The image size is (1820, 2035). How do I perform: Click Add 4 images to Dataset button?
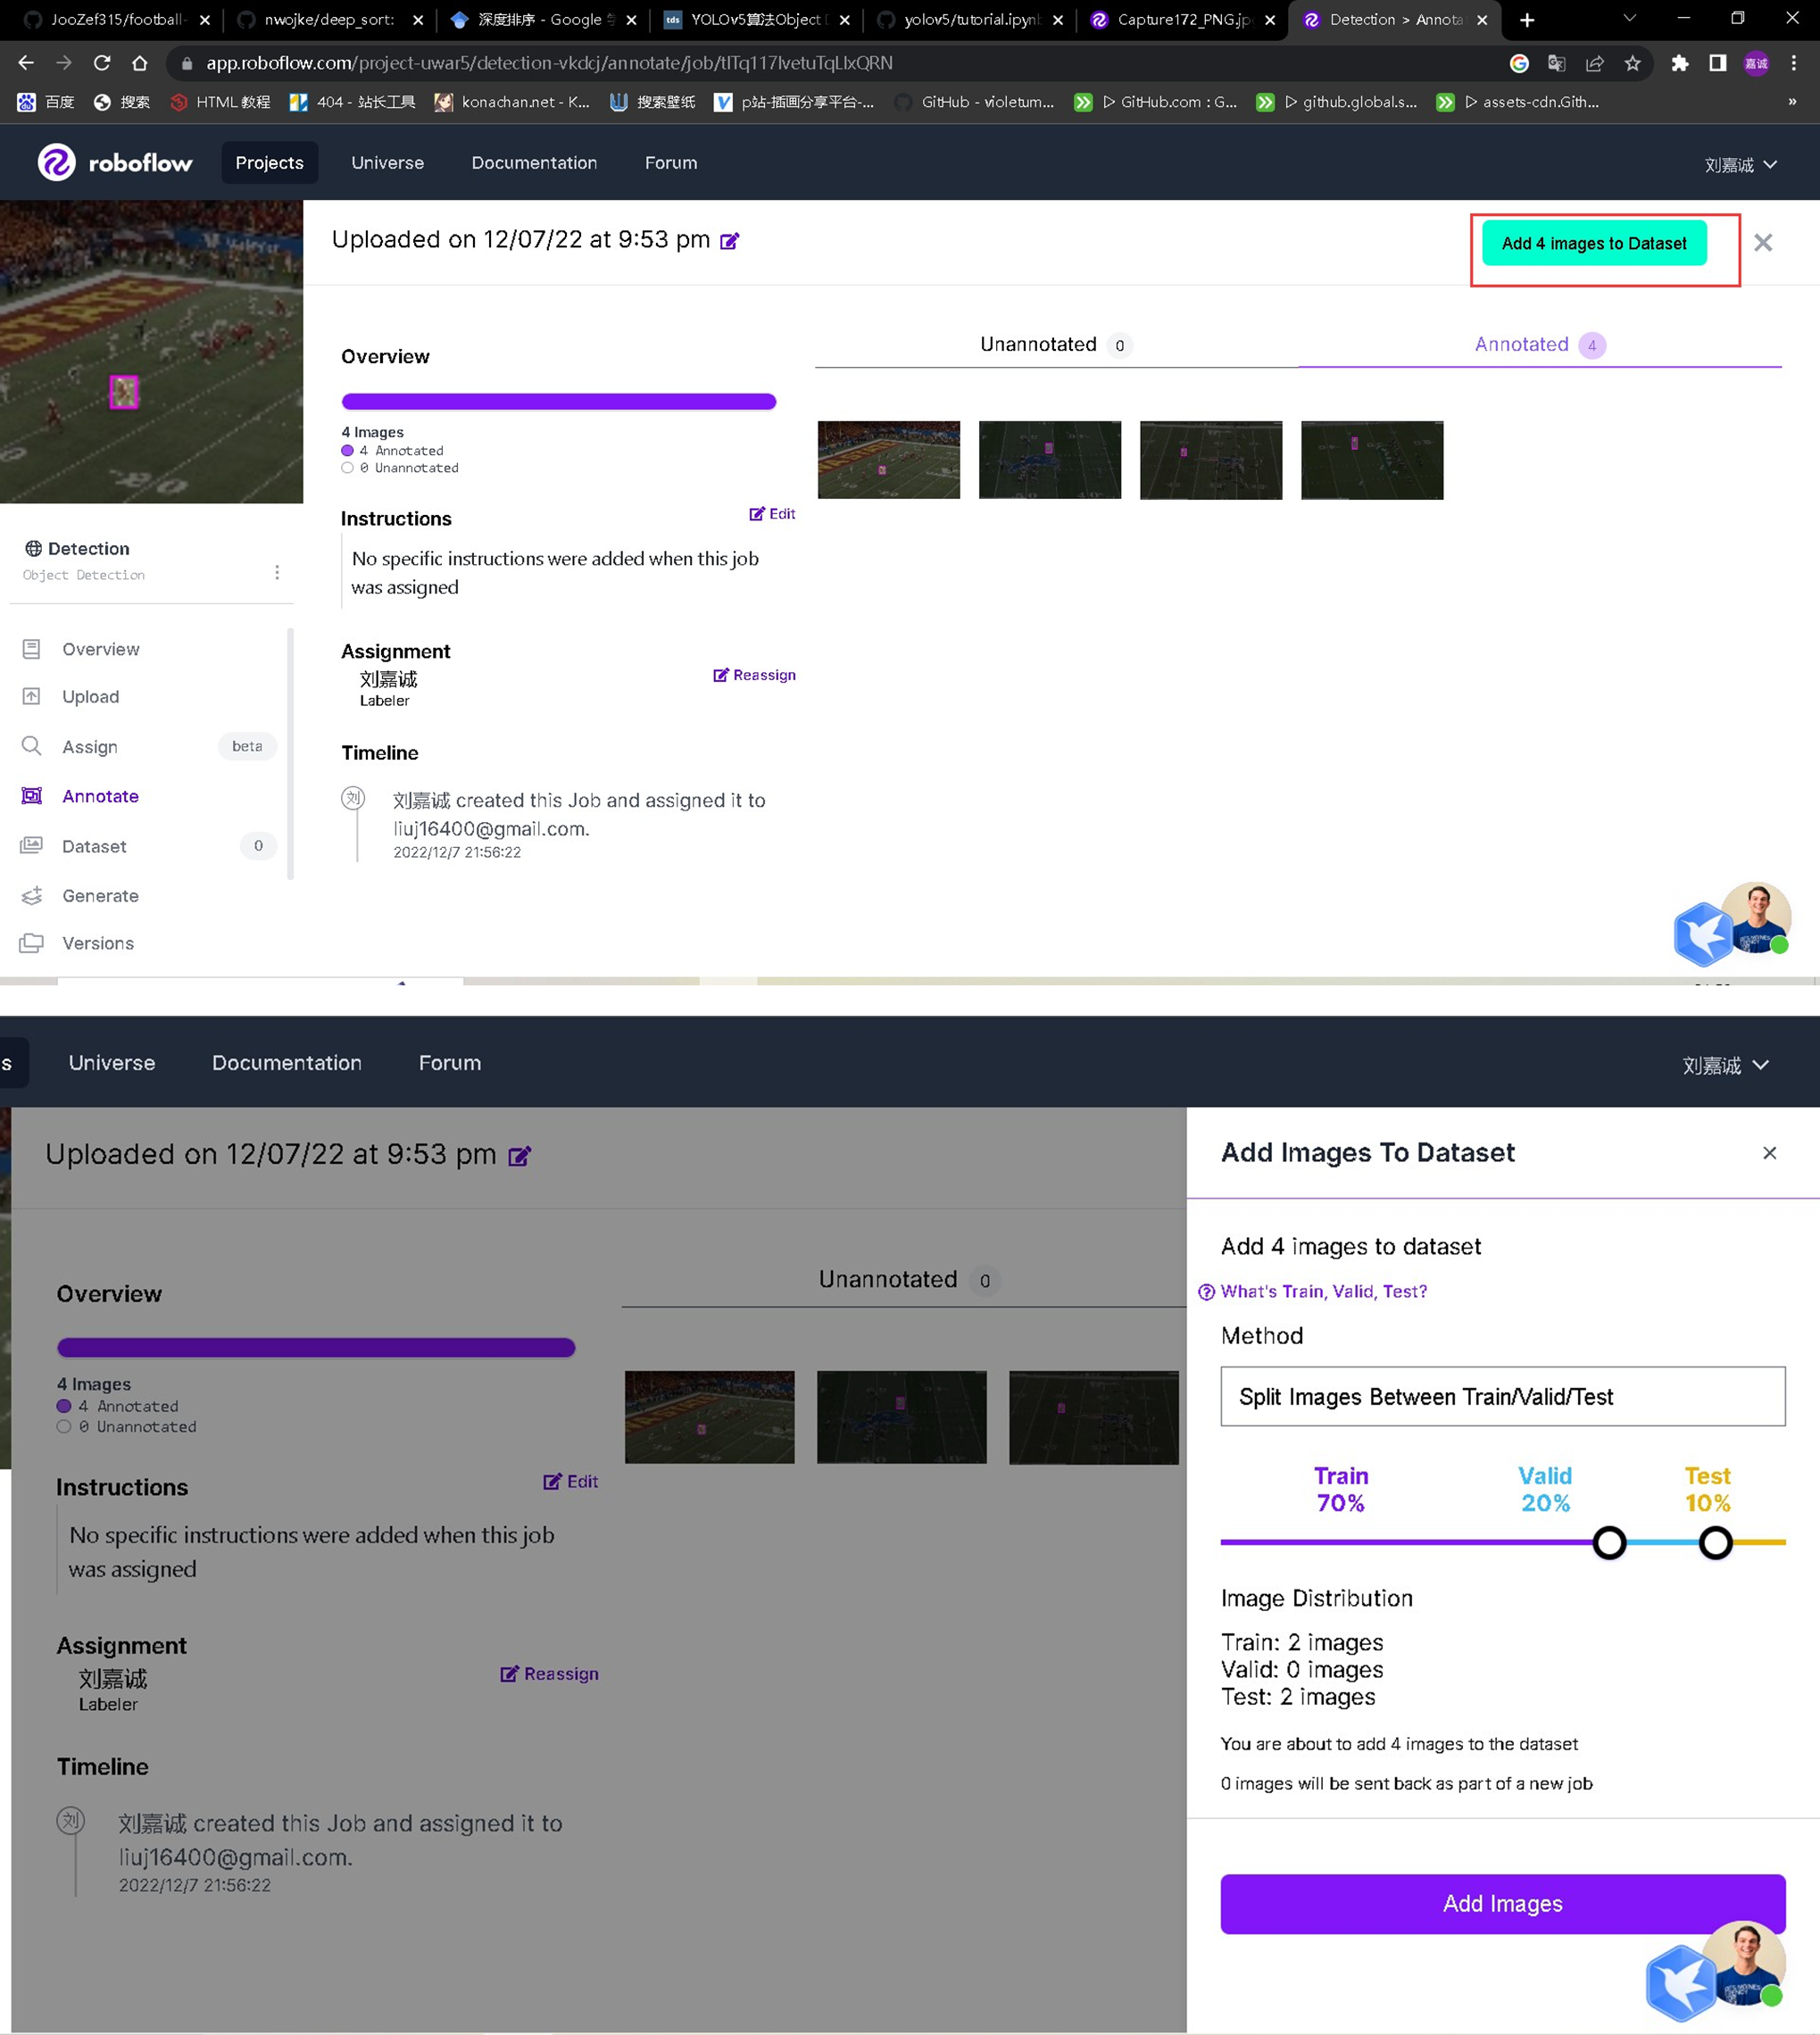[x=1593, y=243]
